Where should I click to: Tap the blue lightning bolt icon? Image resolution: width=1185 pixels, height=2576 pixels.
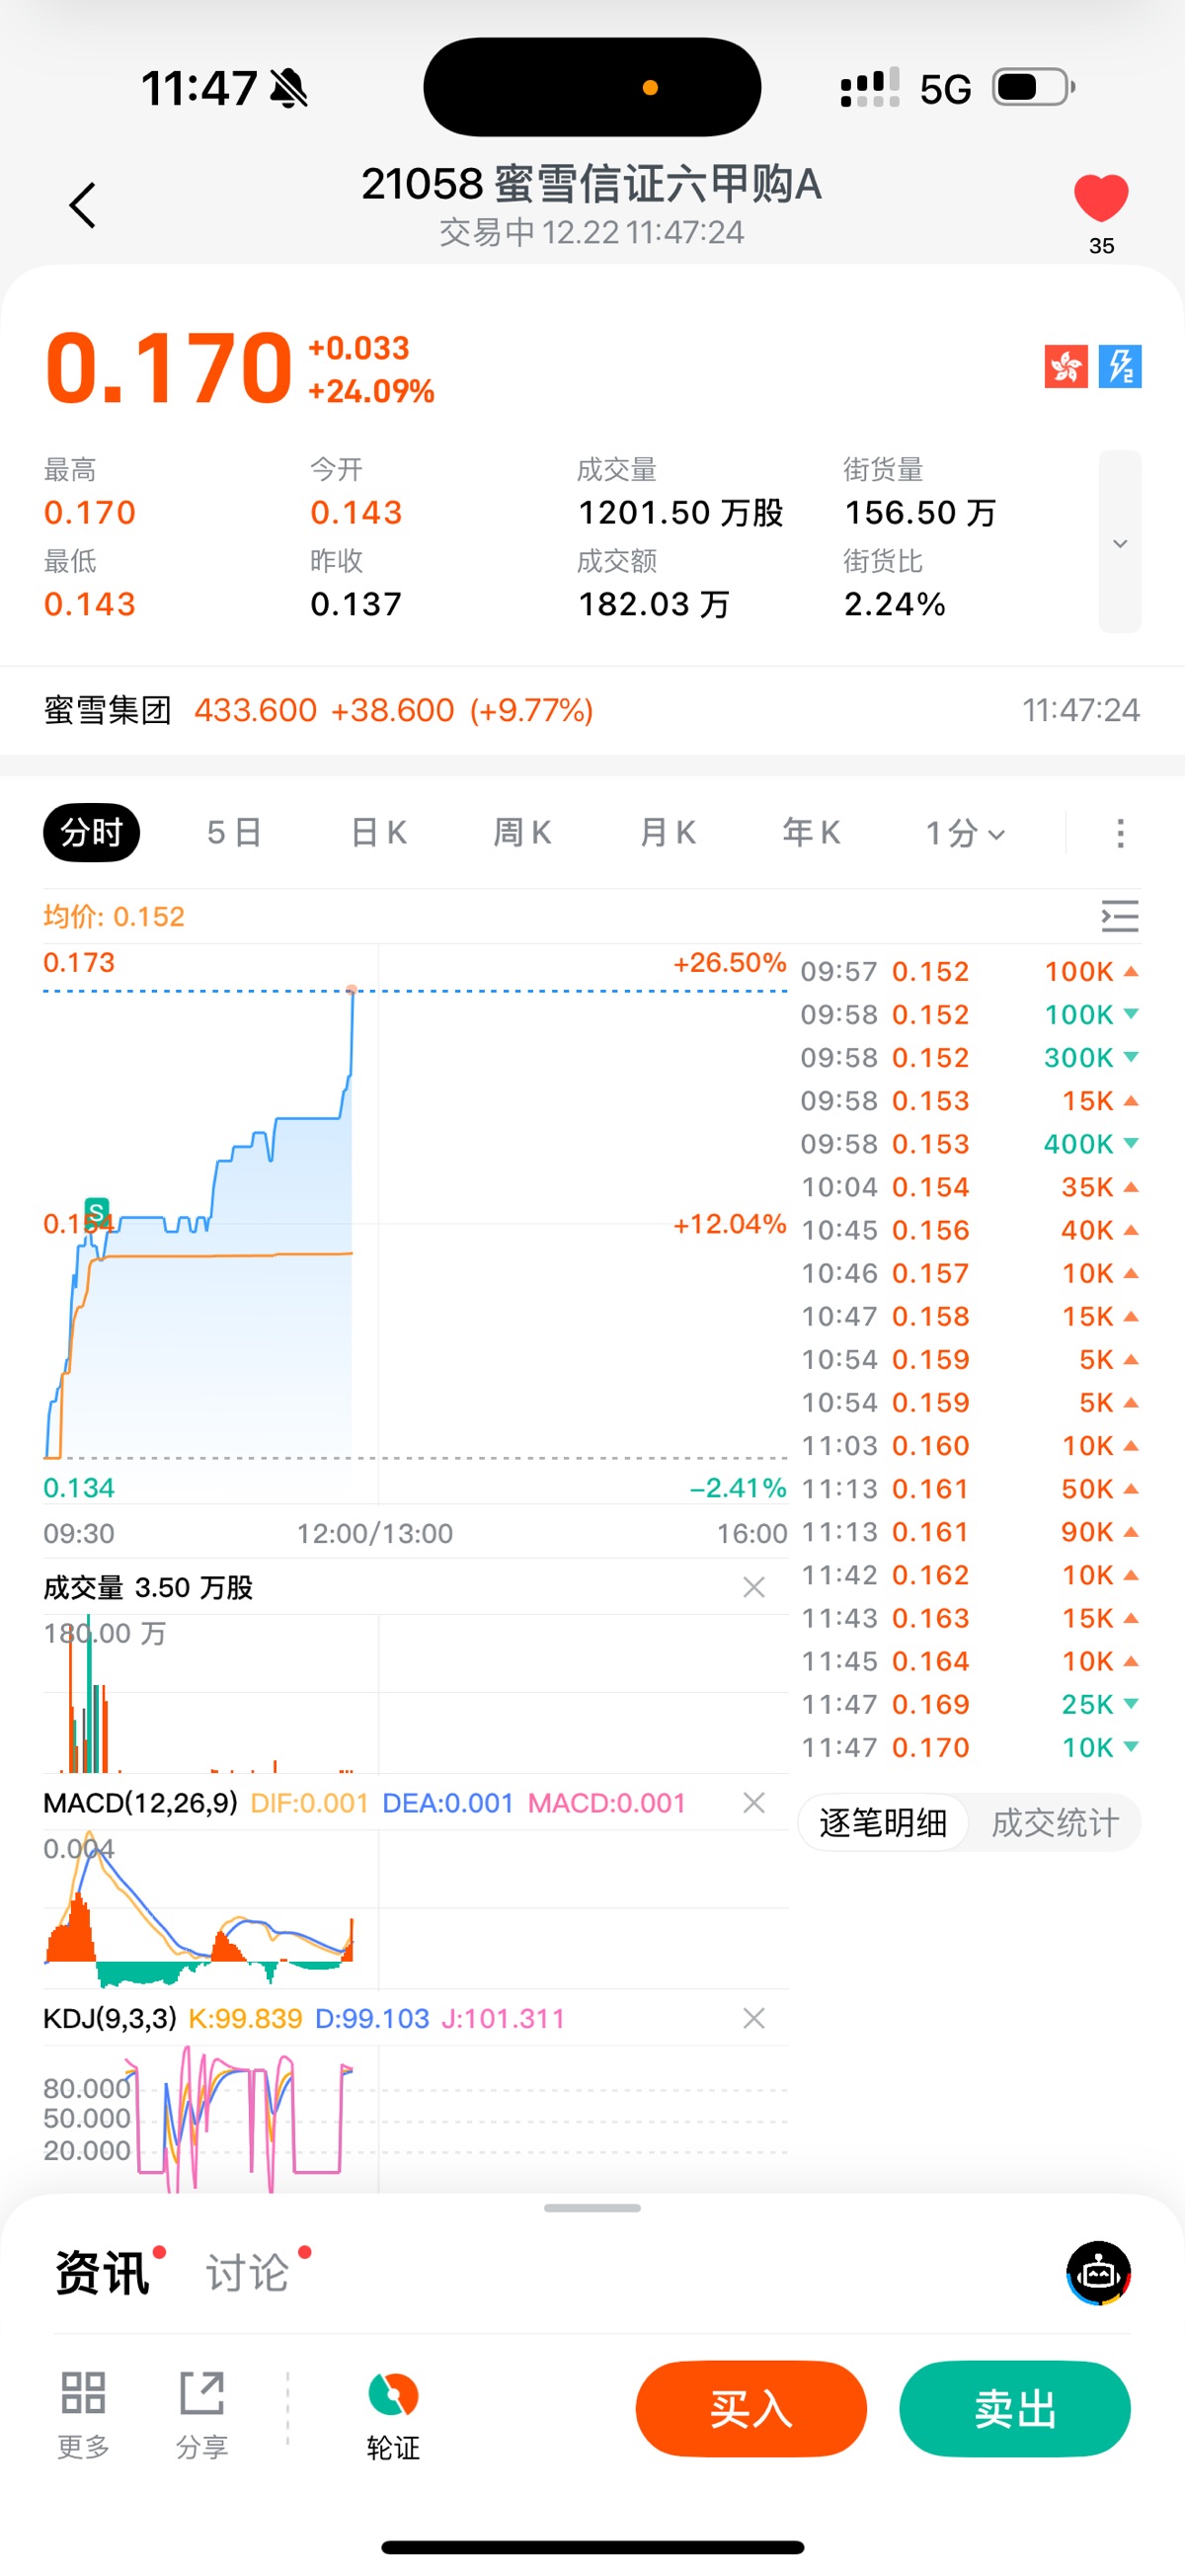tap(1120, 366)
